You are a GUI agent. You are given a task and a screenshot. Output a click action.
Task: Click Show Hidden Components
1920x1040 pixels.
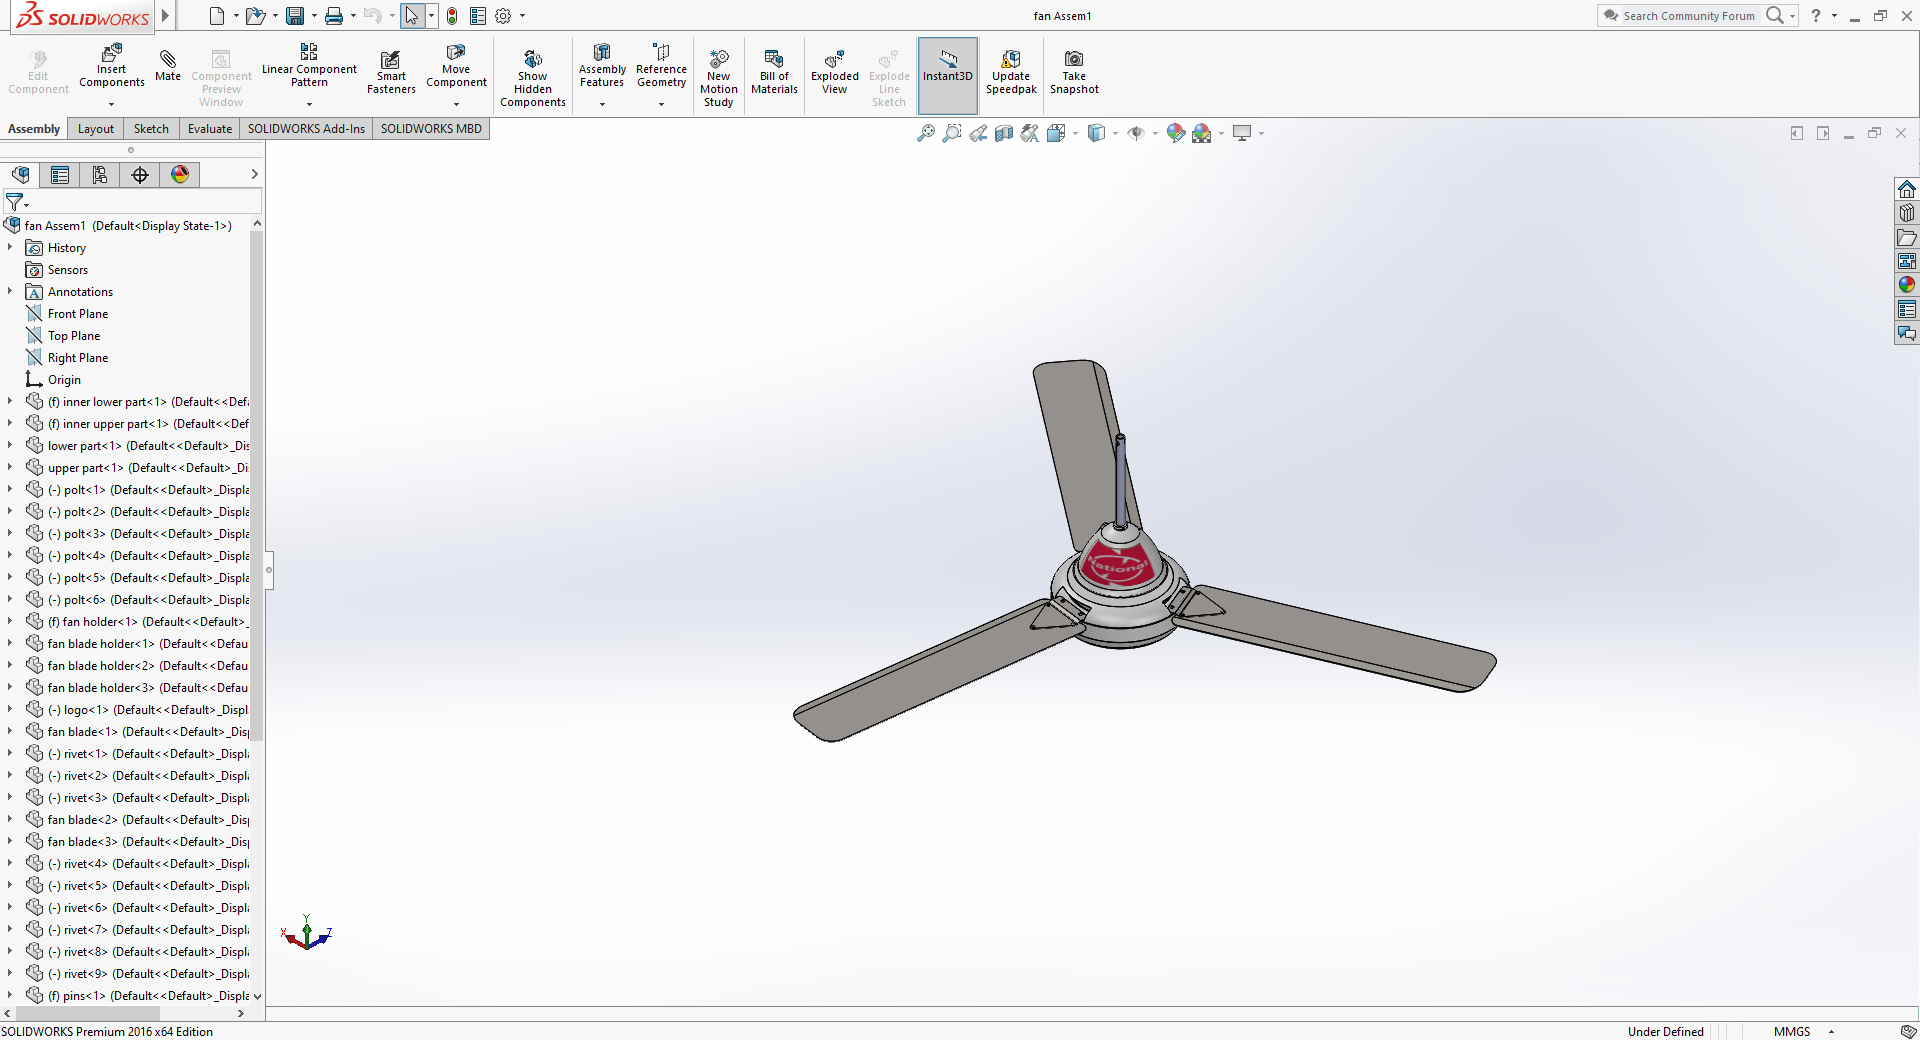point(533,78)
